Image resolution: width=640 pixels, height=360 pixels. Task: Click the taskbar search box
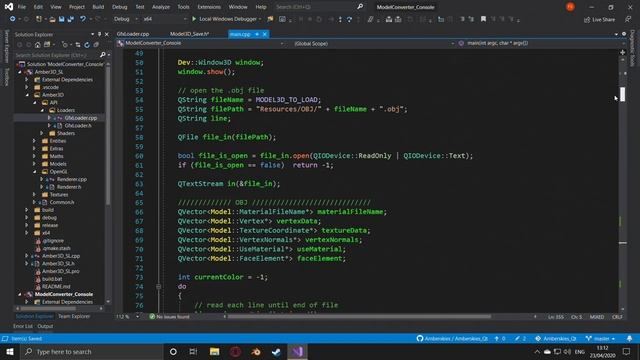tap(91, 351)
